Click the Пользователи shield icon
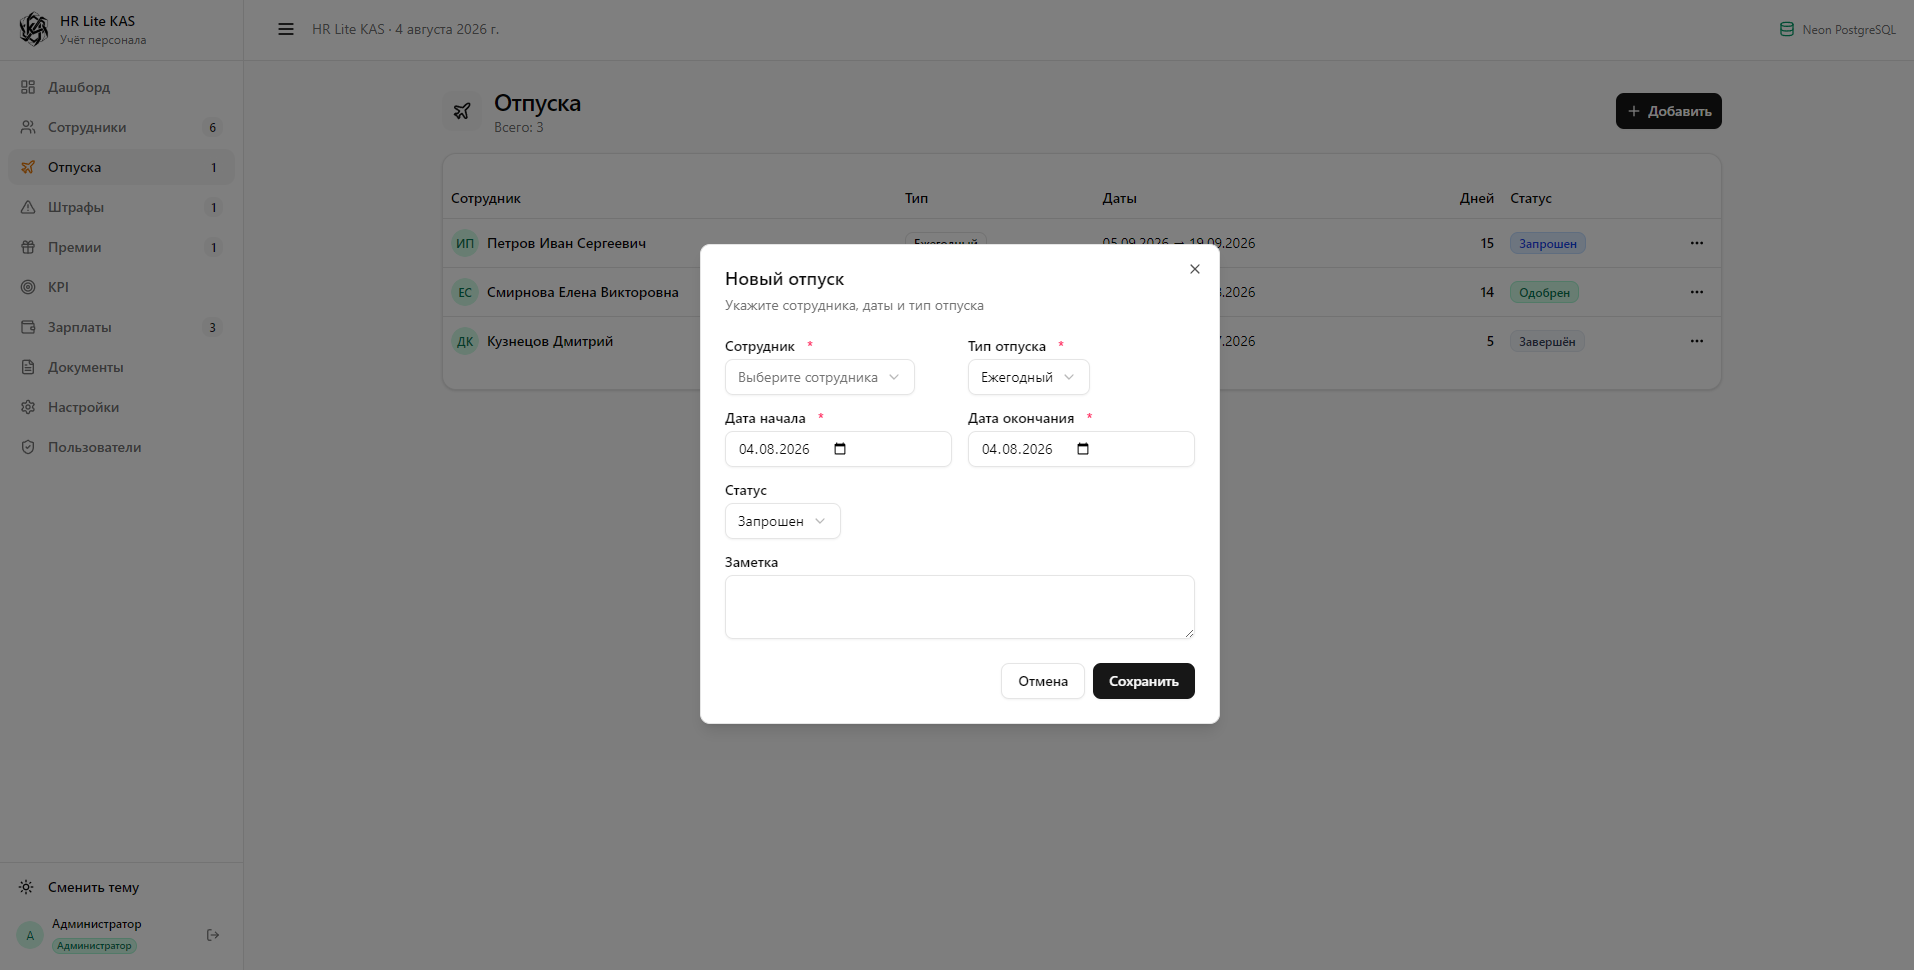 28,447
